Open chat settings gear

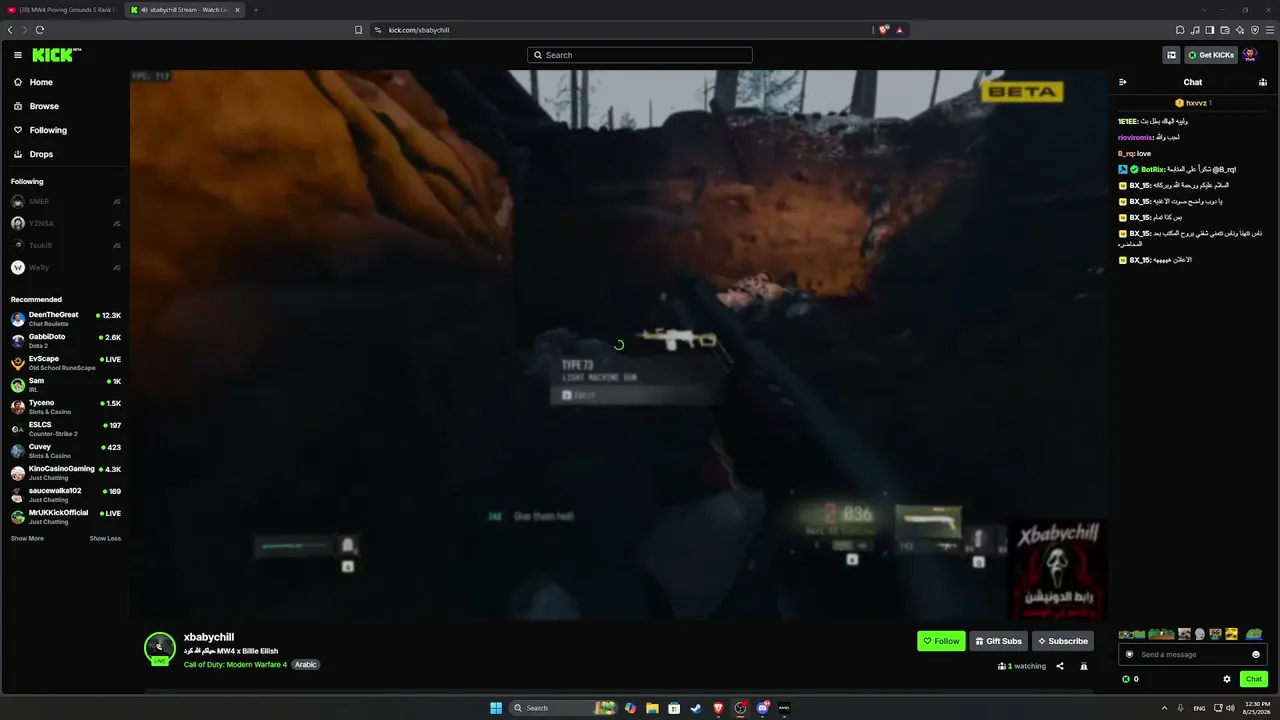[1227, 679]
